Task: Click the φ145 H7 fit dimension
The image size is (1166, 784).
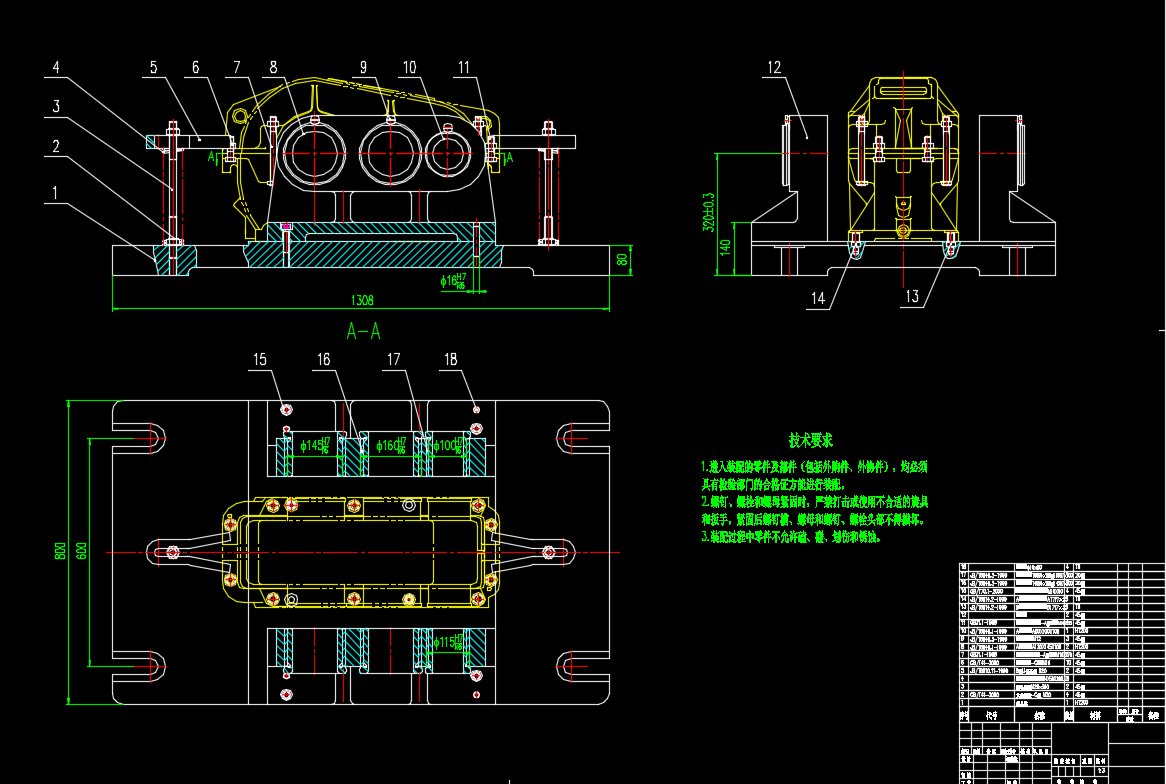Action: click(x=315, y=446)
